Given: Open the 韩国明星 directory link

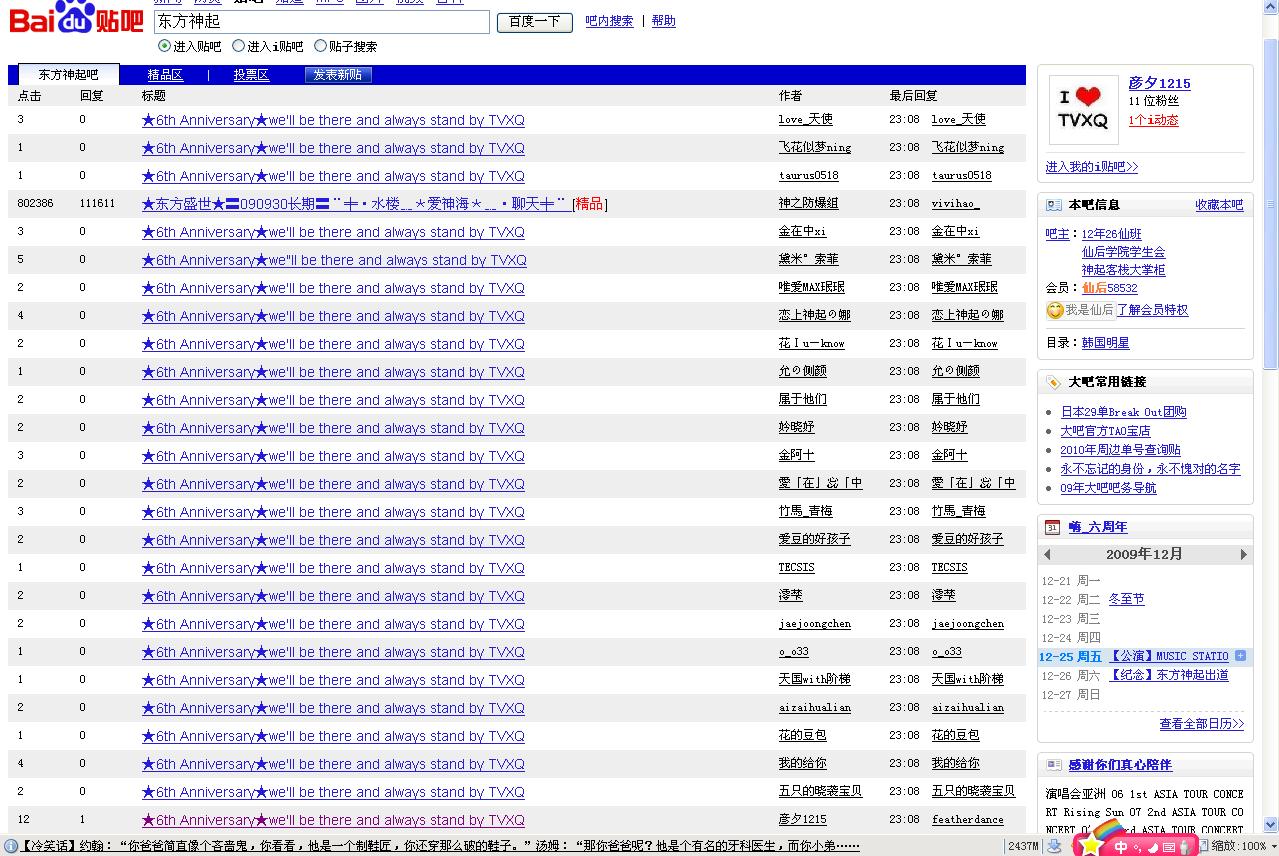Looking at the screenshot, I should click(x=1105, y=343).
